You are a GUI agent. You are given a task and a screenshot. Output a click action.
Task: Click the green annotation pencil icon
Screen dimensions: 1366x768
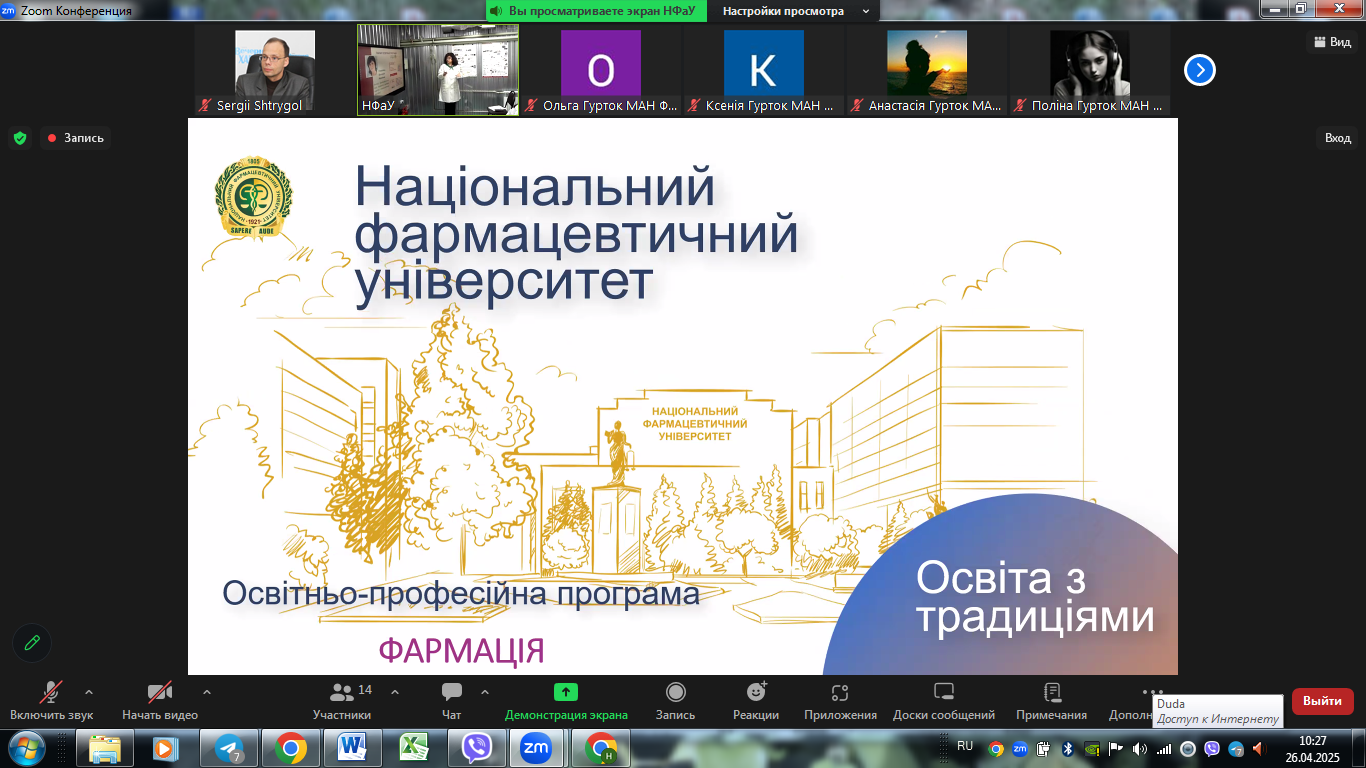[x=32, y=643]
